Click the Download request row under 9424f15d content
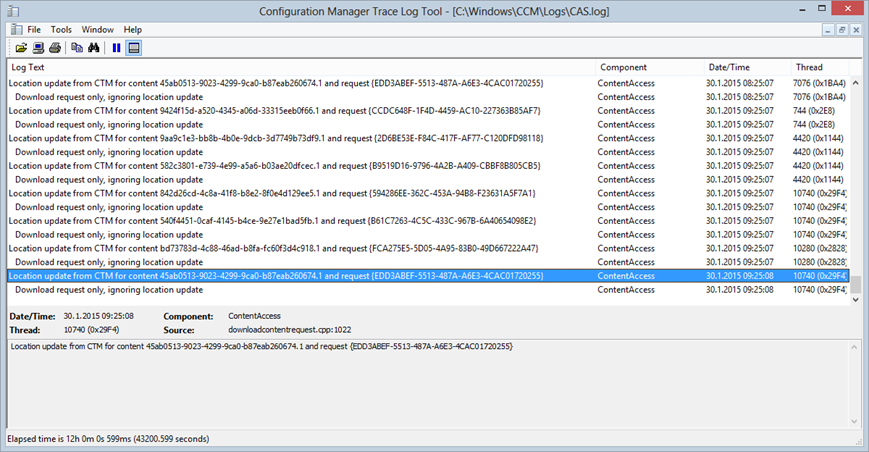 [427, 125]
